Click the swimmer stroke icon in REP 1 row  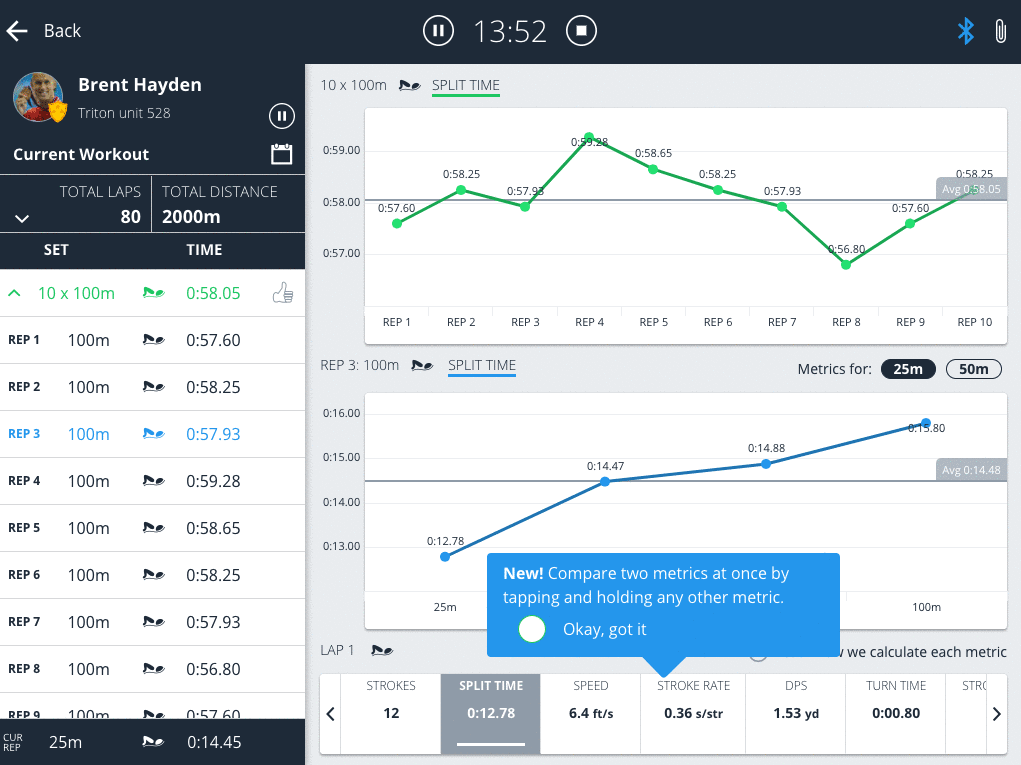coord(154,340)
